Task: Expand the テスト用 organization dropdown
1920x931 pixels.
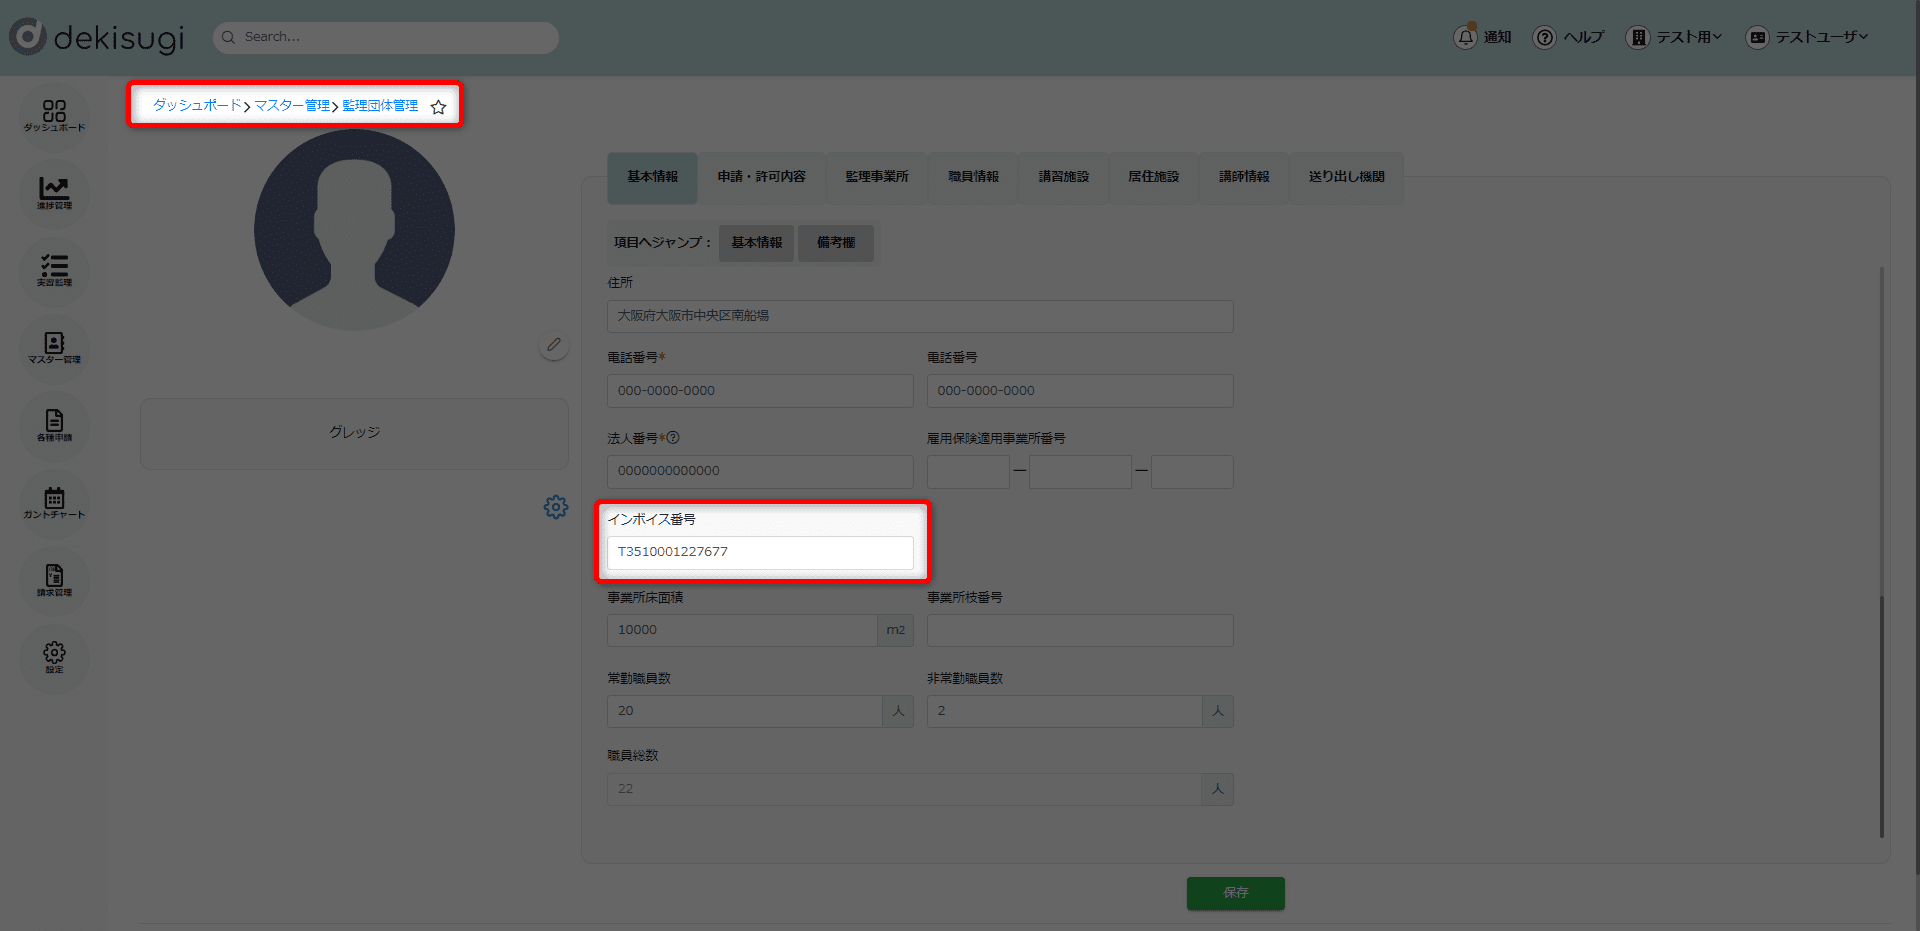Action: click(1675, 37)
